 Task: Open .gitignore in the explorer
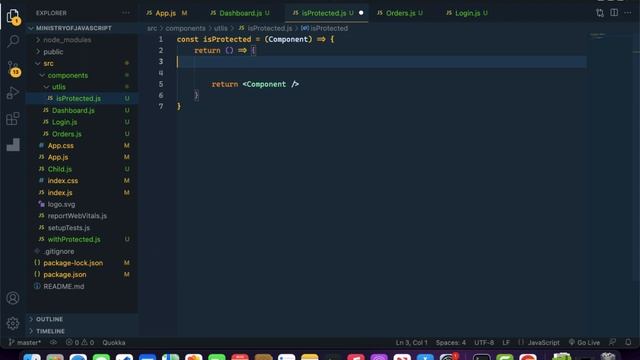coord(59,251)
